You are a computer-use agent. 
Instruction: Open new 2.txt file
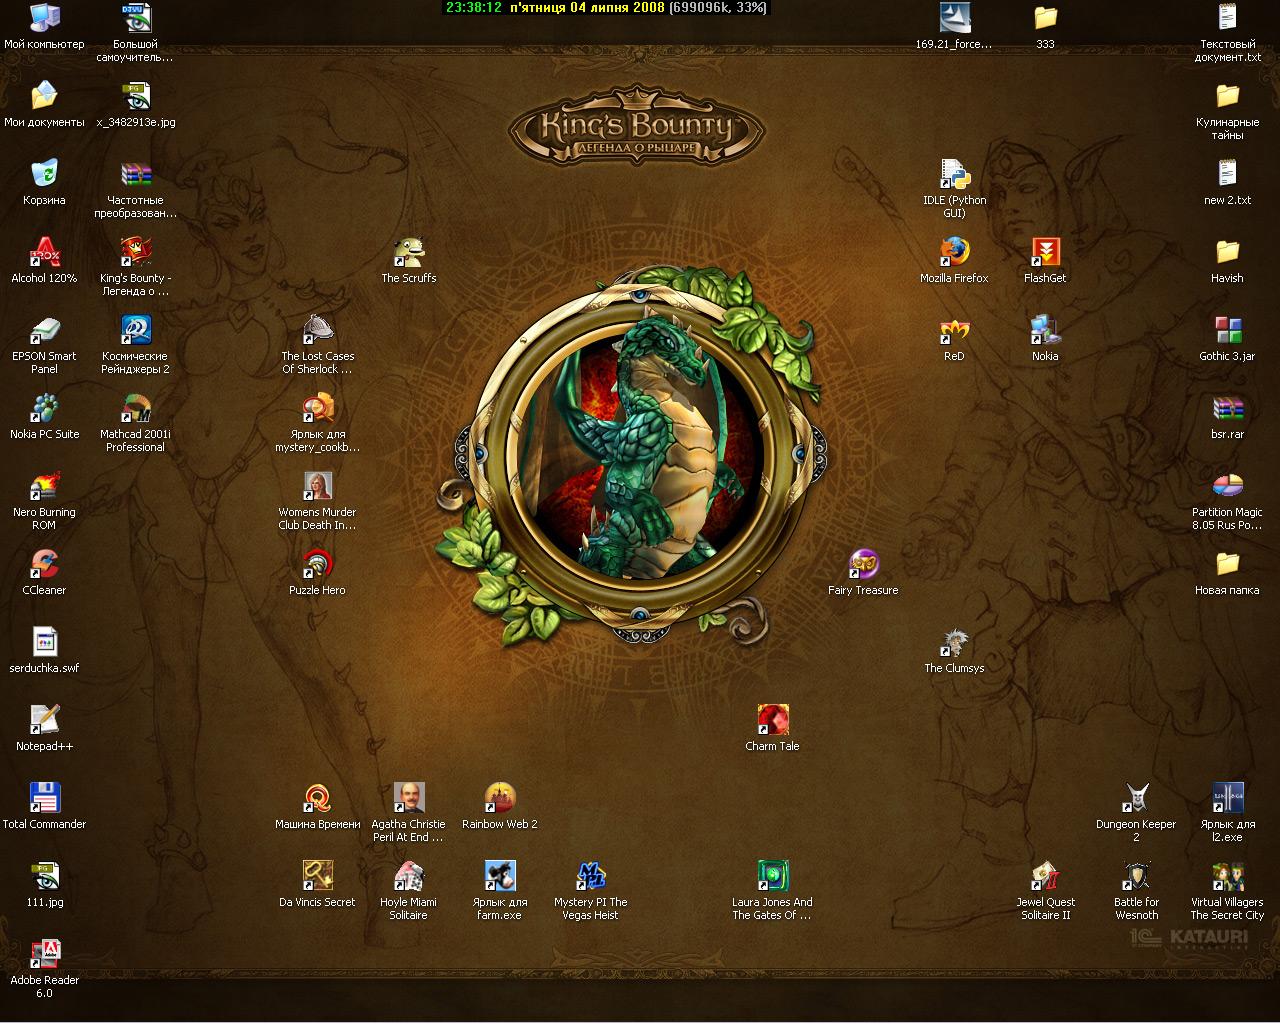pyautogui.click(x=1227, y=173)
